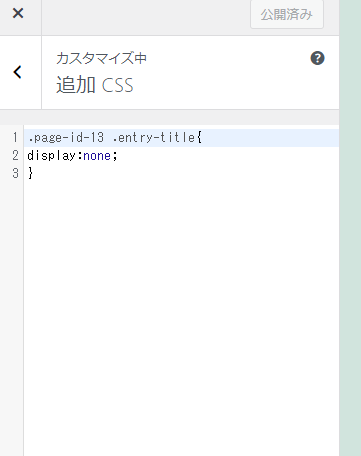Viewport: 361px width, 456px height.
Task: Close the customizer with the X icon
Action: tap(18, 13)
